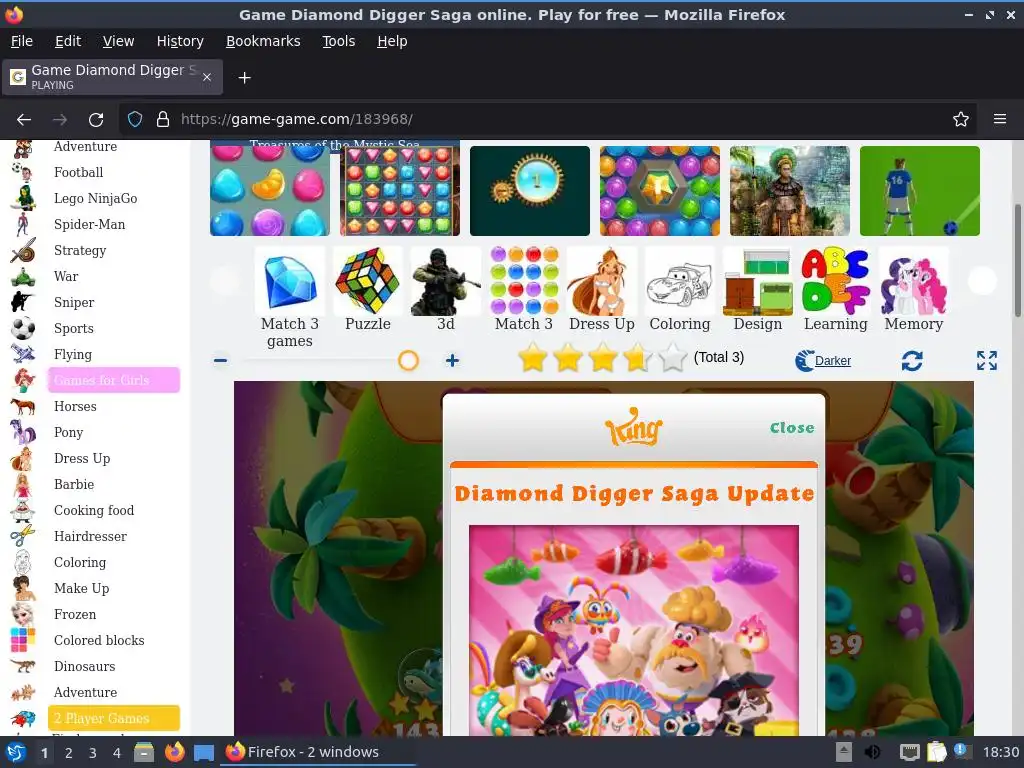1024x768 pixels.
Task: Decrease game size with the minus icon
Action: click(x=221, y=360)
